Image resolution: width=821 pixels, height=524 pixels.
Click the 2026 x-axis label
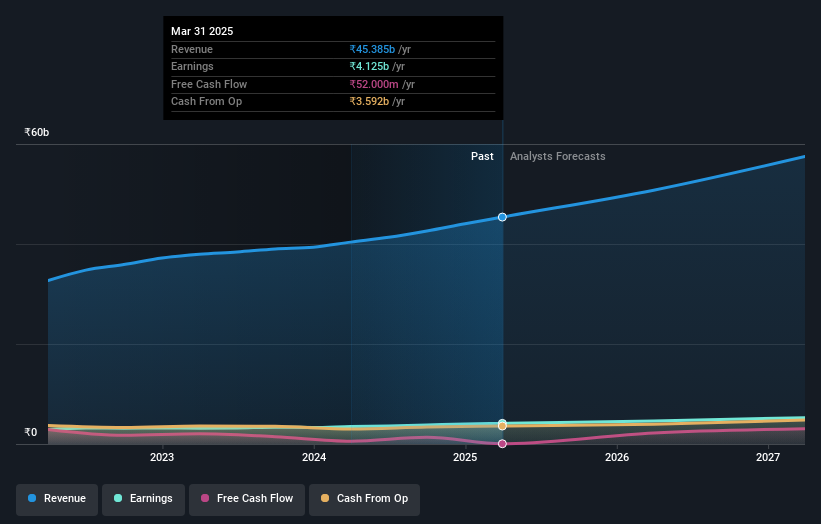[x=617, y=457]
